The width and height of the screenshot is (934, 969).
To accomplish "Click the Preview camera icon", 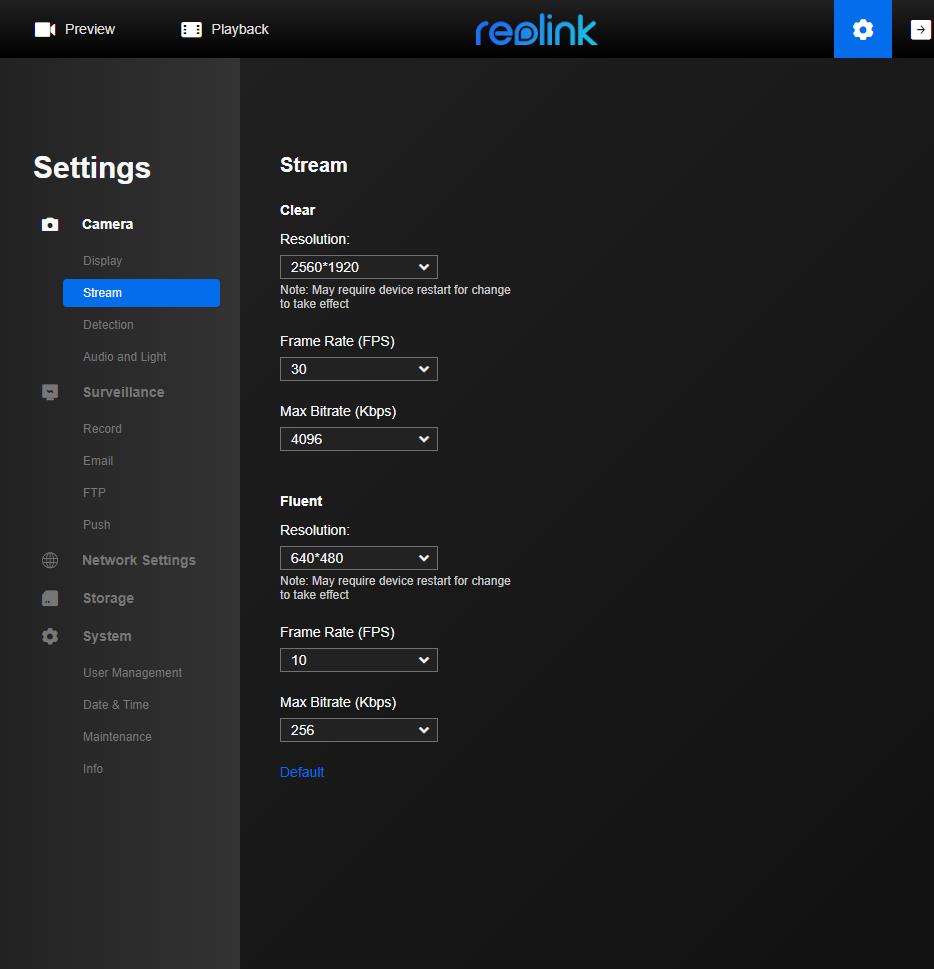I will coord(45,29).
